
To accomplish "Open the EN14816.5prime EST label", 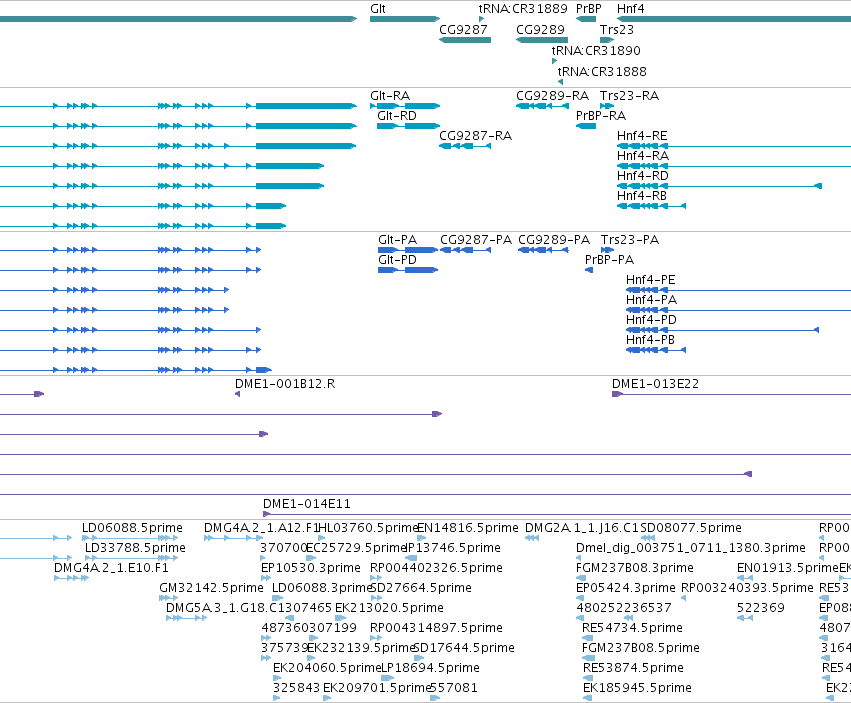I will coord(468,528).
